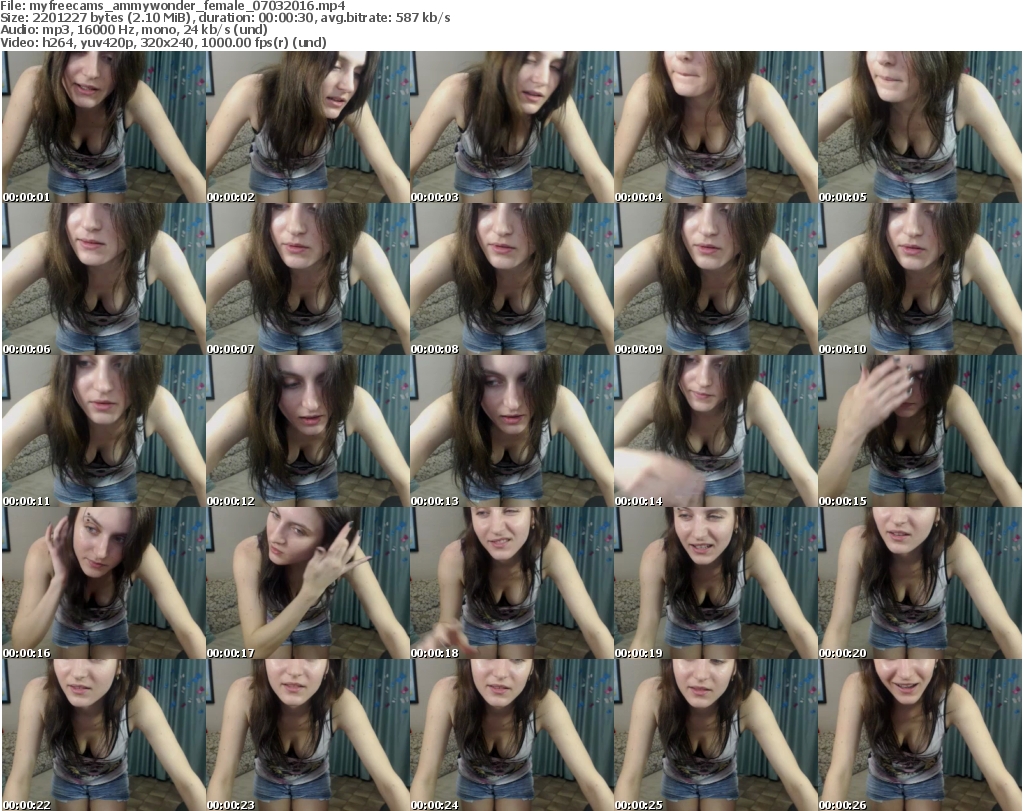
Task: Click the 00:00:16 frame
Action: (x=104, y=583)
